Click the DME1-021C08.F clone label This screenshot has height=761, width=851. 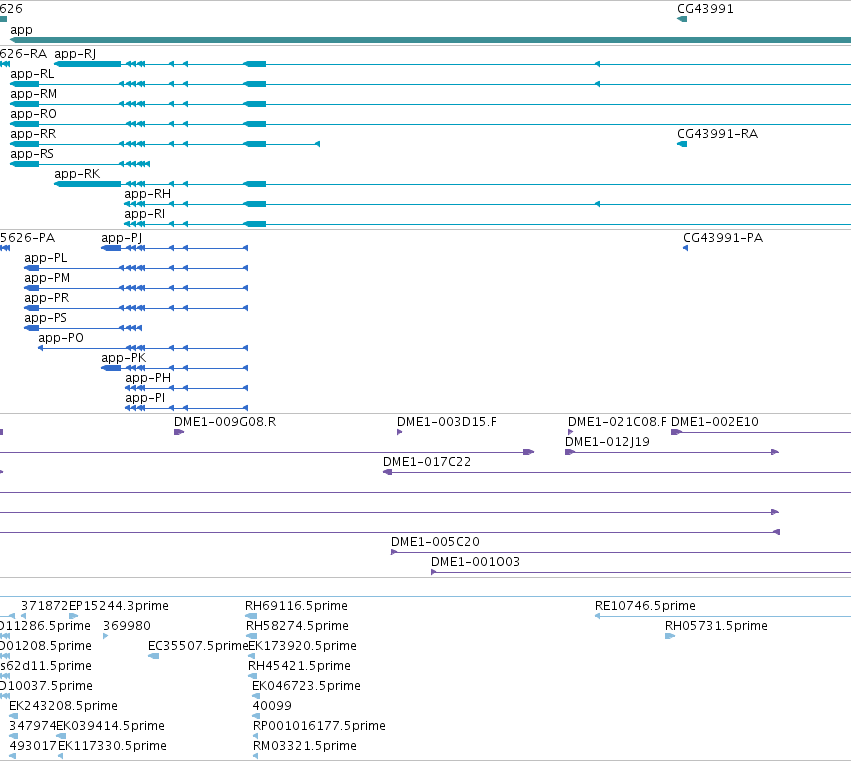tap(617, 422)
